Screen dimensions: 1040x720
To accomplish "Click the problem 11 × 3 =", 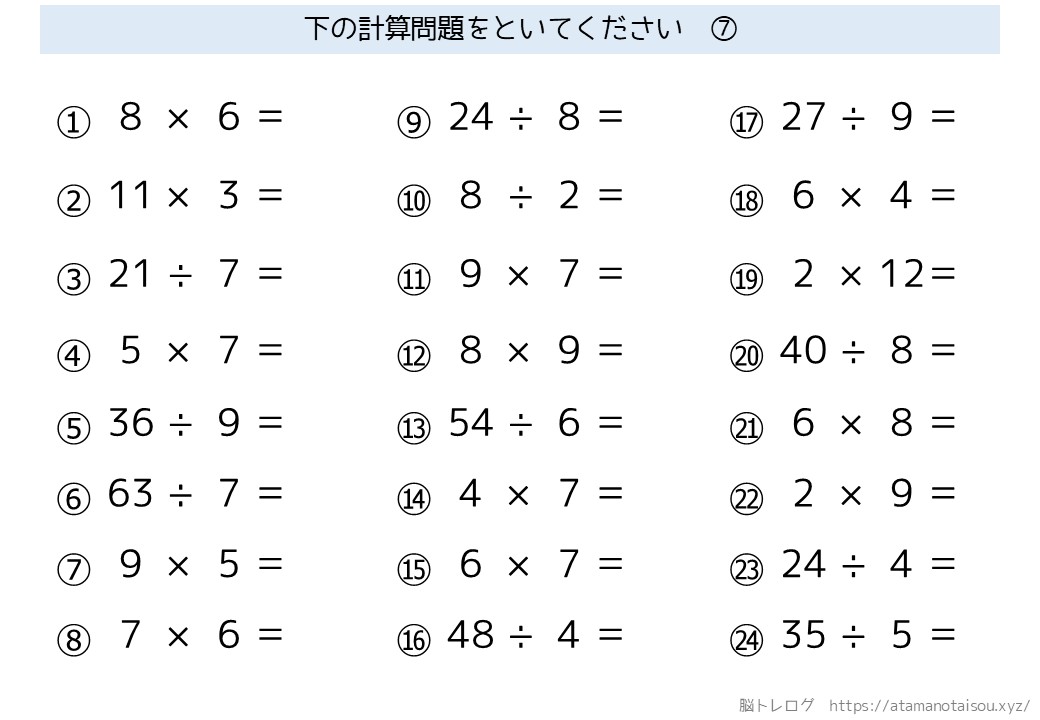I will (196, 196).
